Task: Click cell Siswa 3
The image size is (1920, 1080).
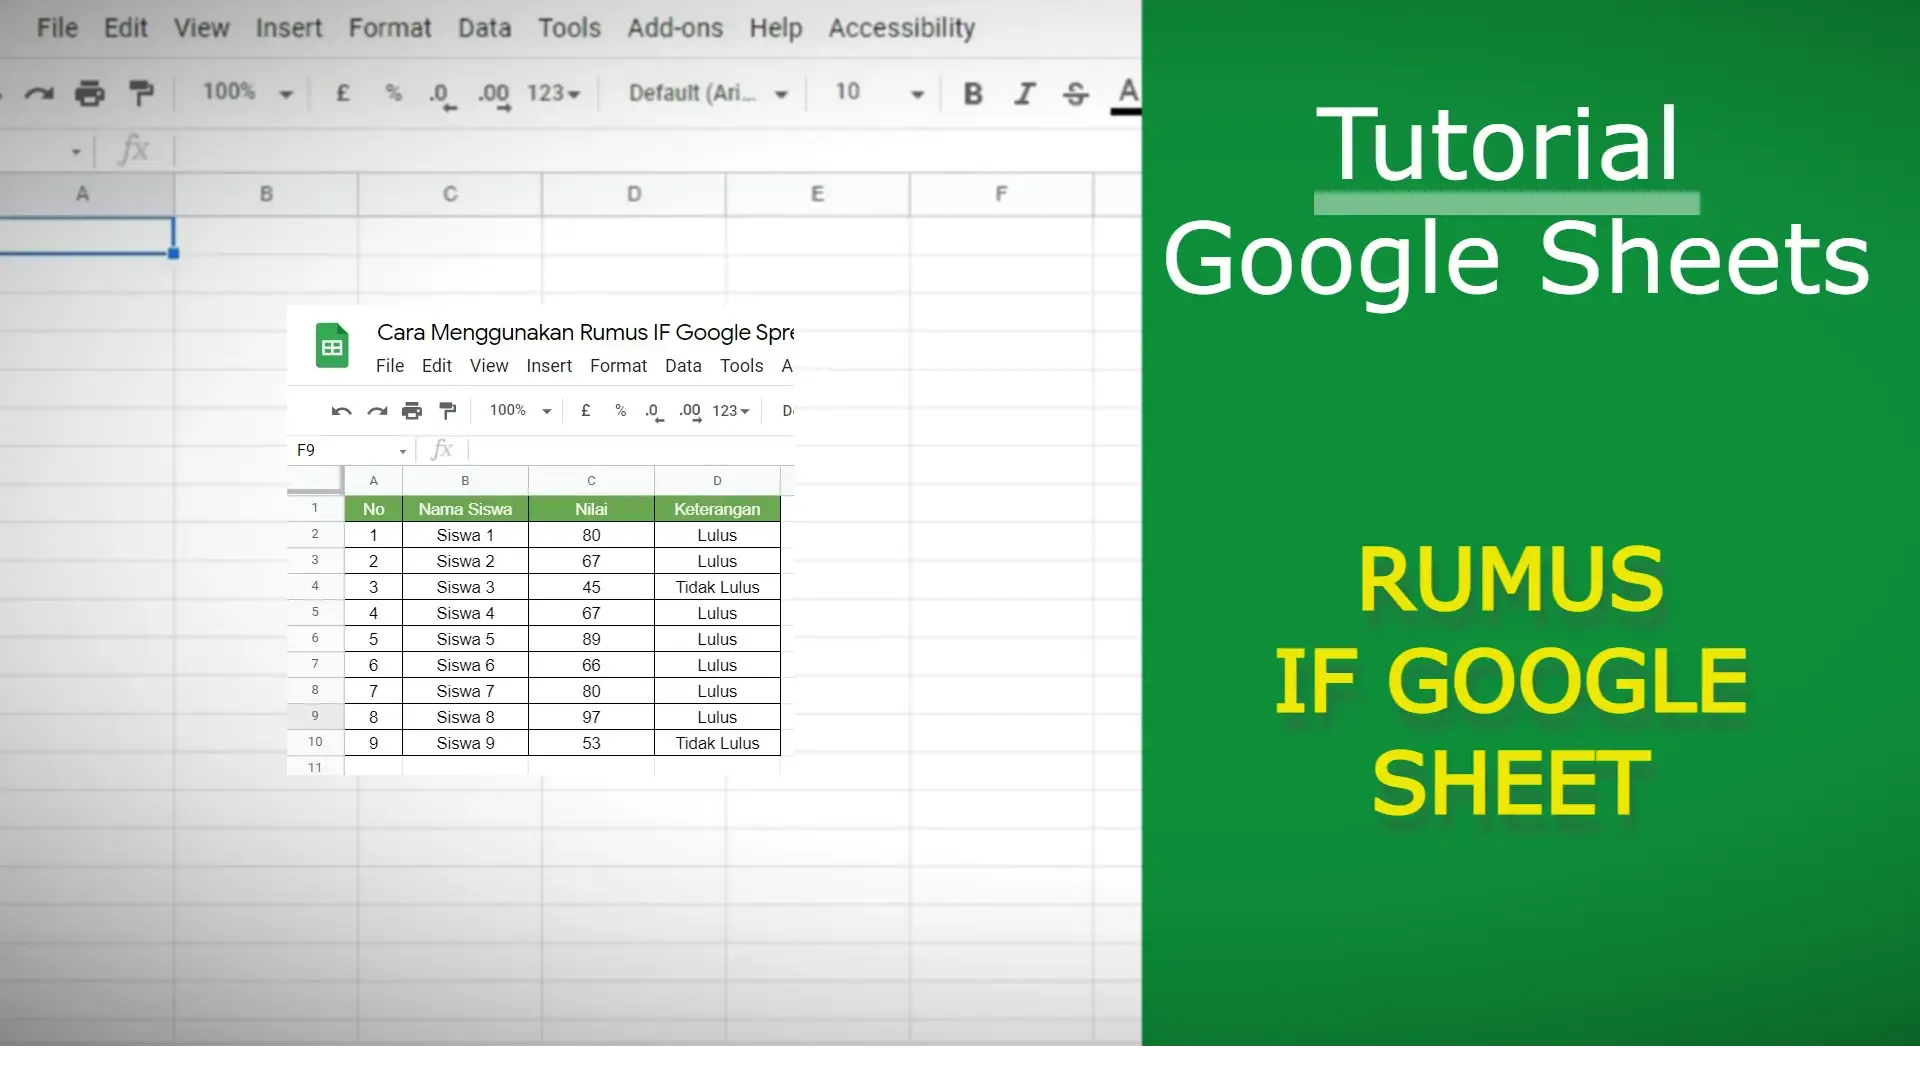Action: [465, 587]
